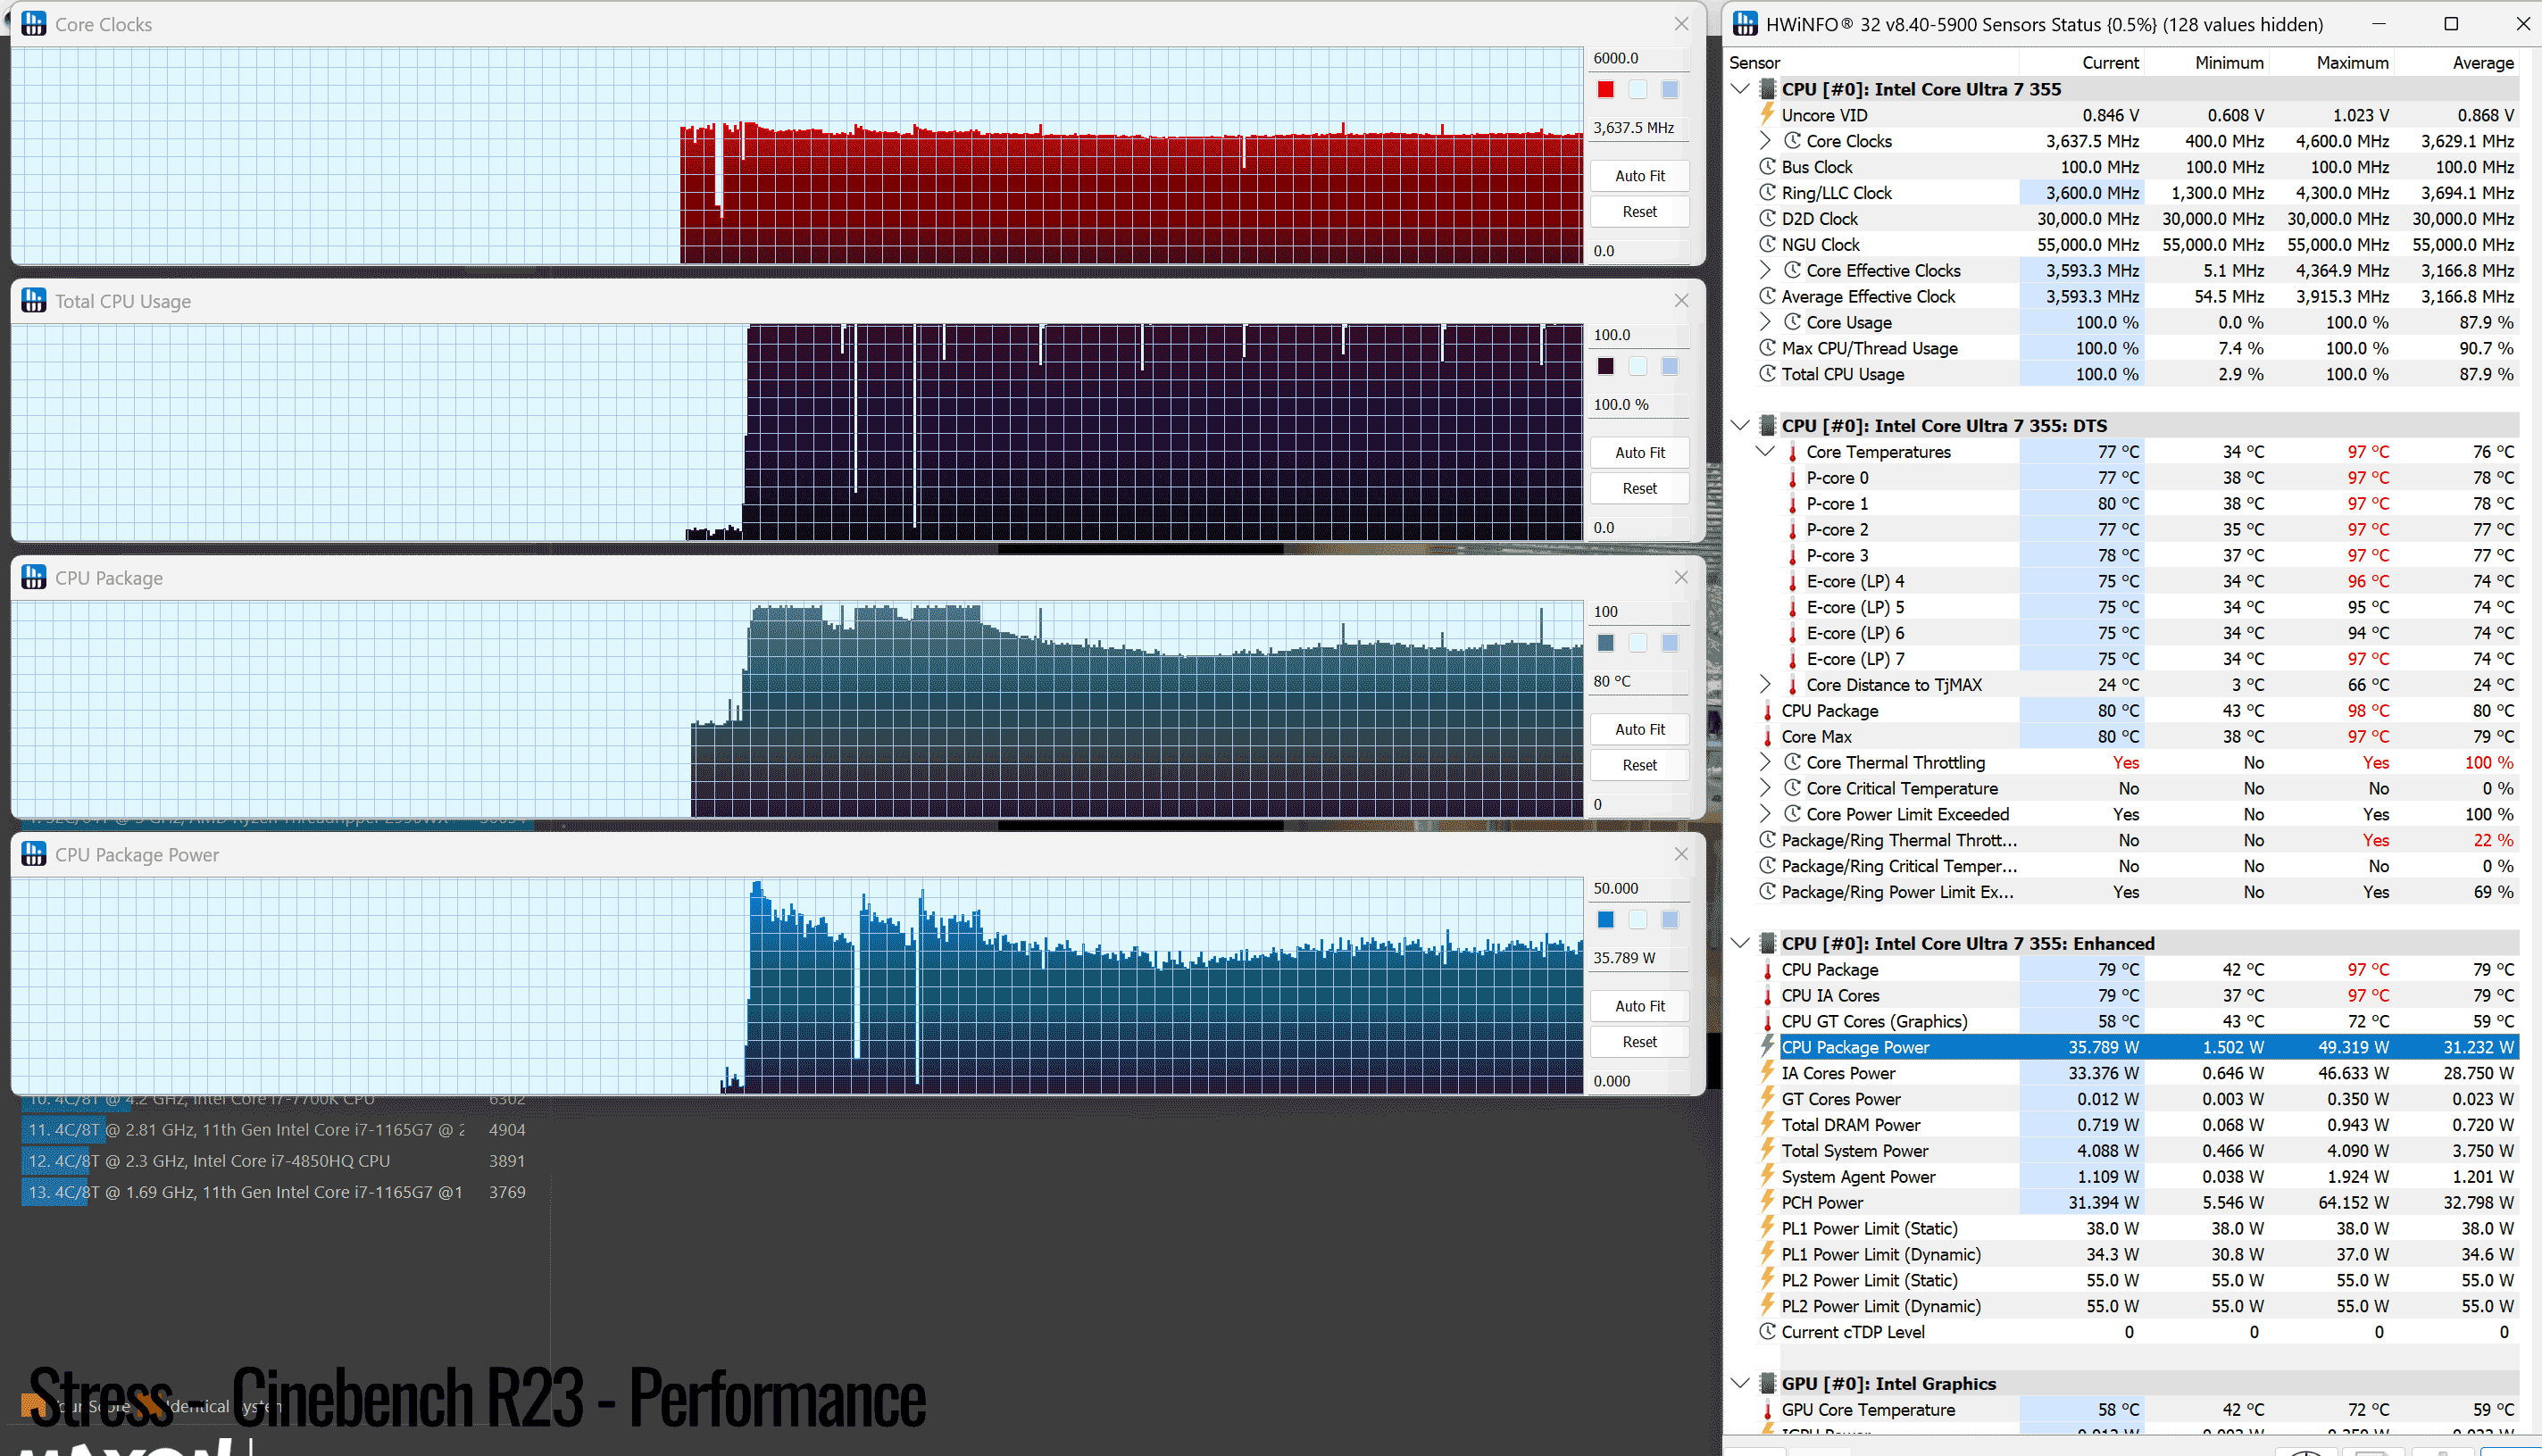Click the HWiNFO icon in CPU Package Power graph title
The width and height of the screenshot is (2542, 1456).
[x=33, y=854]
